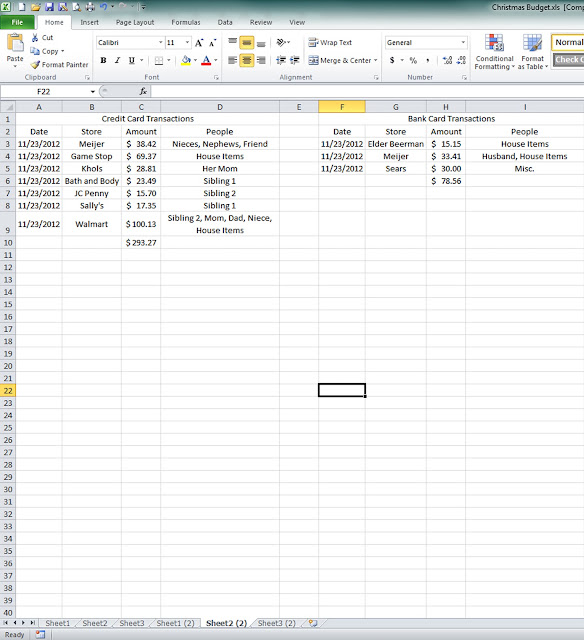Open the Borders icon
This screenshot has height=640, width=584.
159,61
